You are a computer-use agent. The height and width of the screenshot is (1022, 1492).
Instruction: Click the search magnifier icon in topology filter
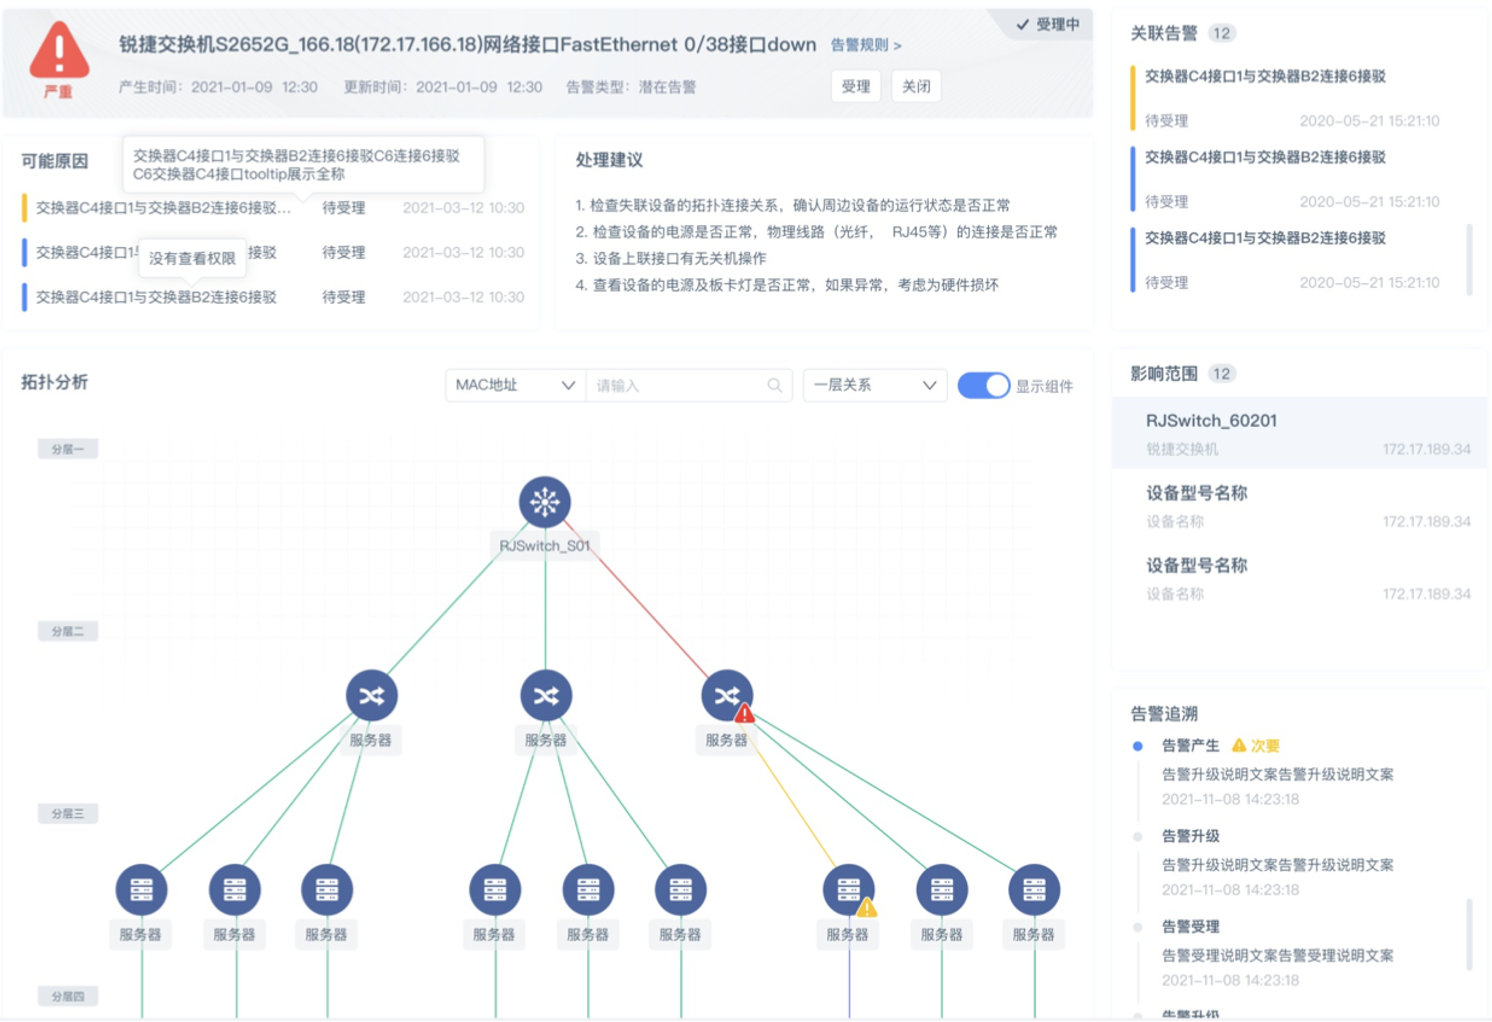click(774, 385)
